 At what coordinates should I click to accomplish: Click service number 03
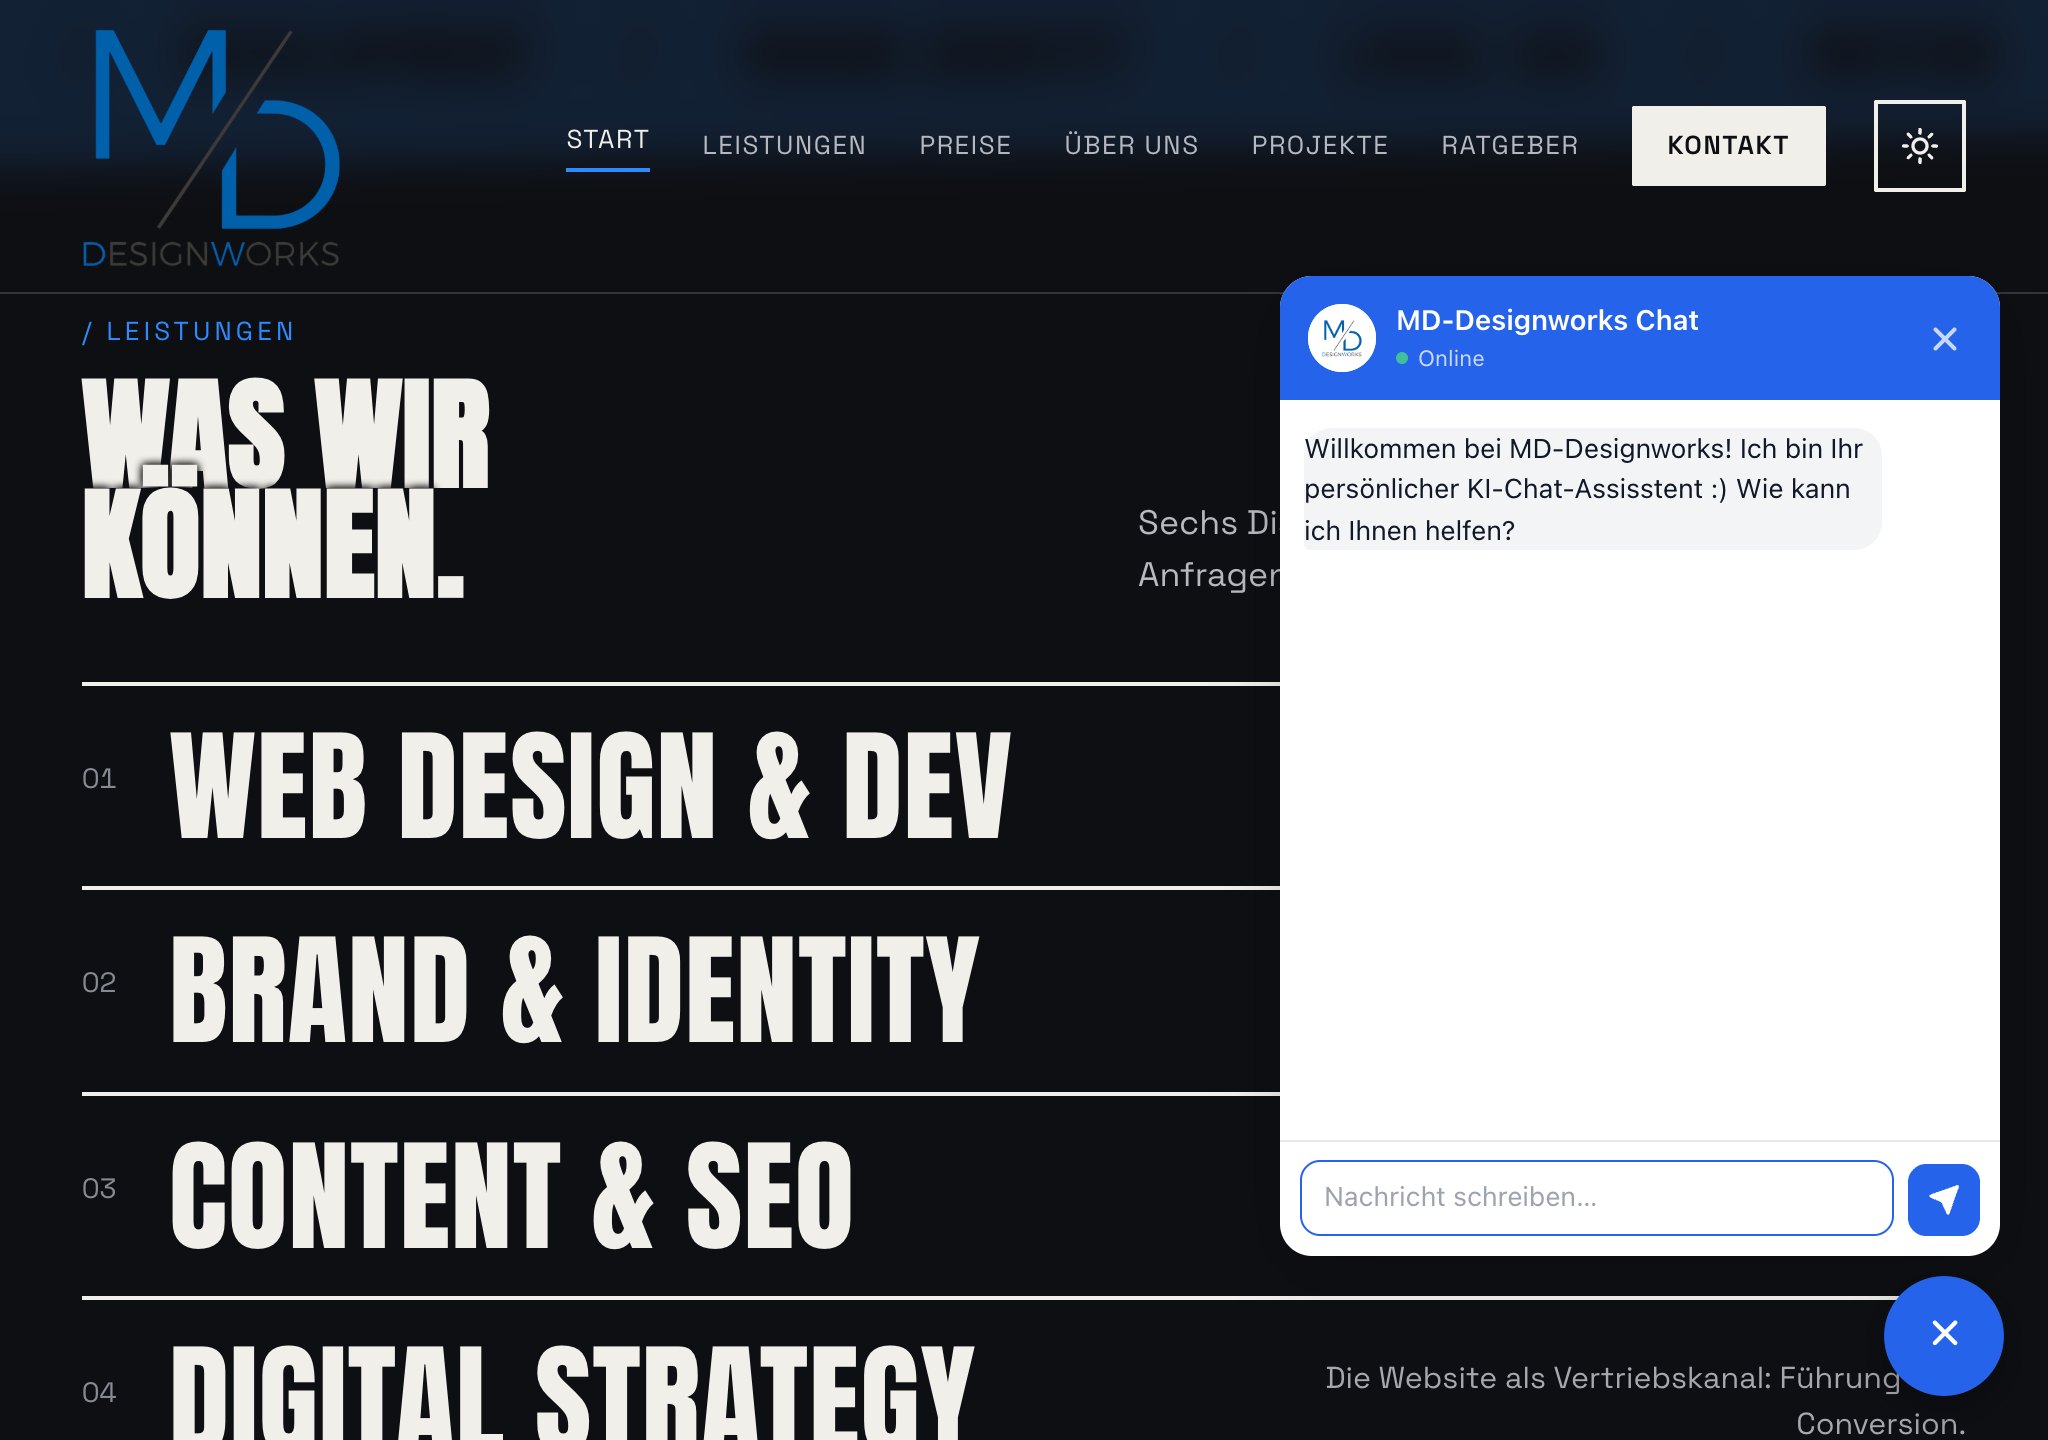click(99, 1188)
